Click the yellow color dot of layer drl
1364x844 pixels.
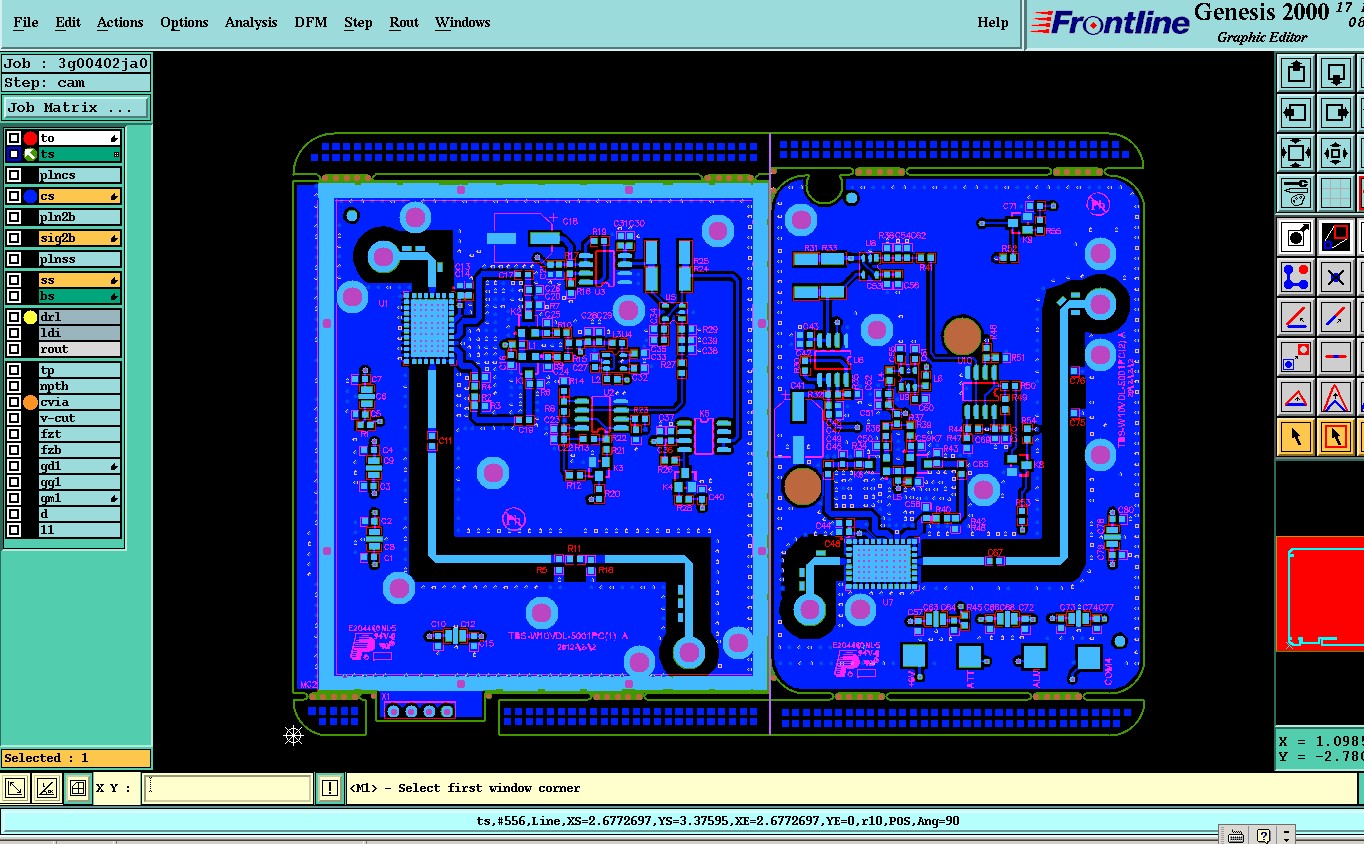coord(30,317)
